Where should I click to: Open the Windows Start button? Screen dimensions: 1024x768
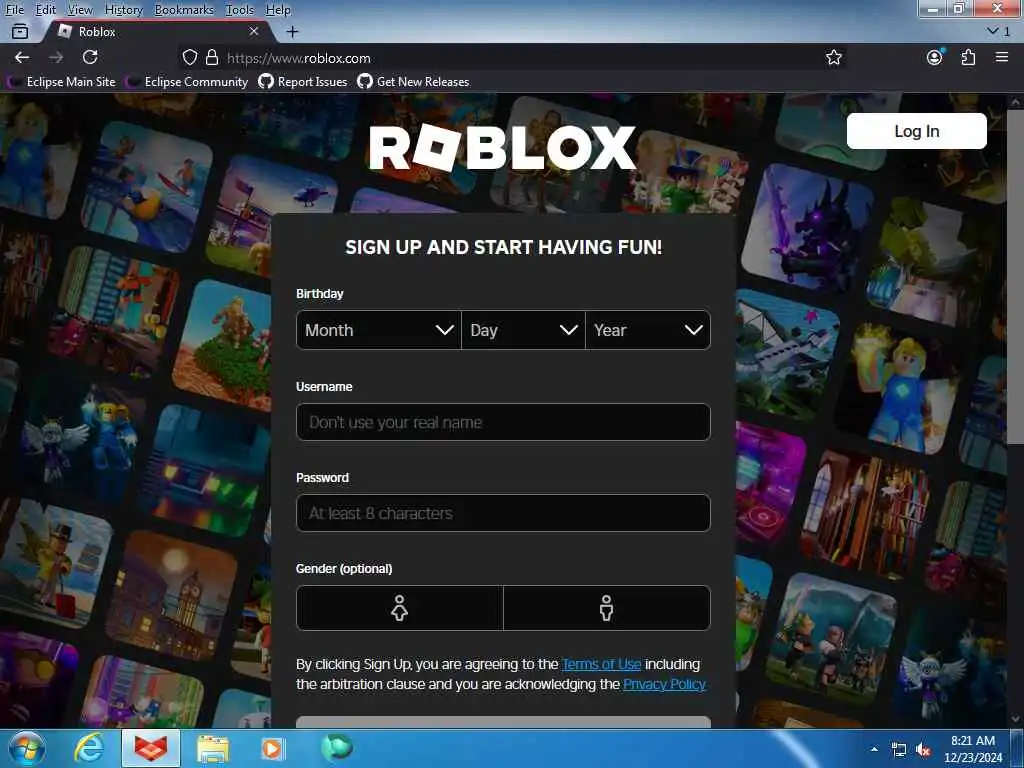[x=26, y=748]
